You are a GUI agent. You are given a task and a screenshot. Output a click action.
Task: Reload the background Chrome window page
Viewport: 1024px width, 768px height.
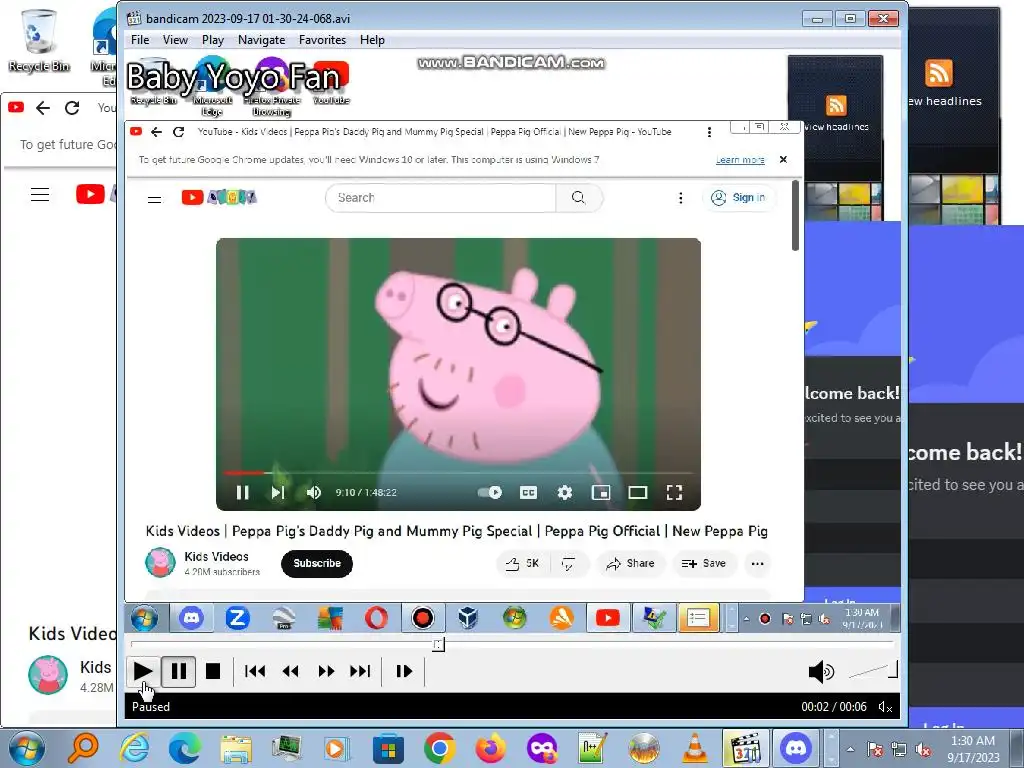pos(72,108)
